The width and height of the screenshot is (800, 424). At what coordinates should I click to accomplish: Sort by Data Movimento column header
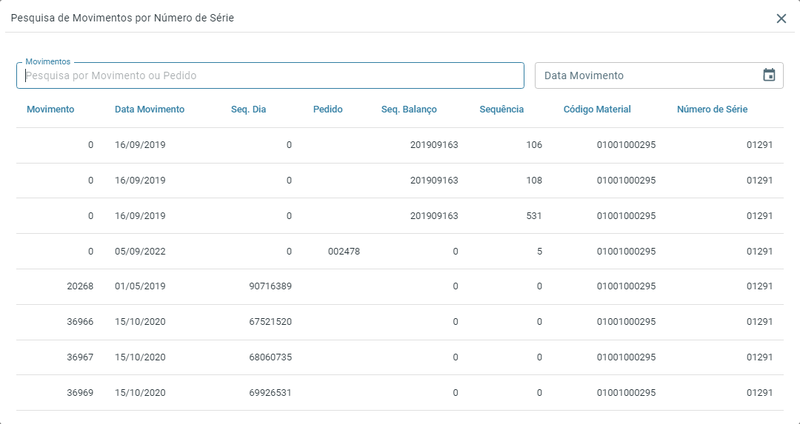[x=150, y=109]
